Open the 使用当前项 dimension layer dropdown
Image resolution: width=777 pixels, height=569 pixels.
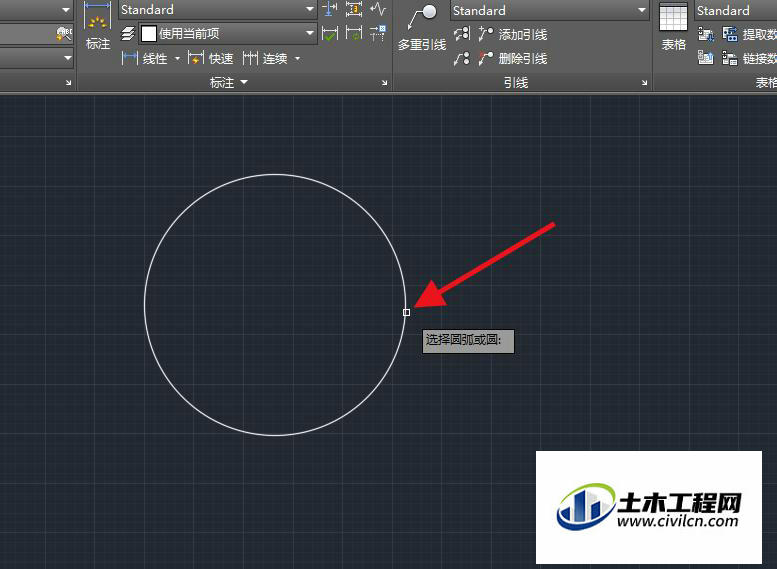[228, 33]
